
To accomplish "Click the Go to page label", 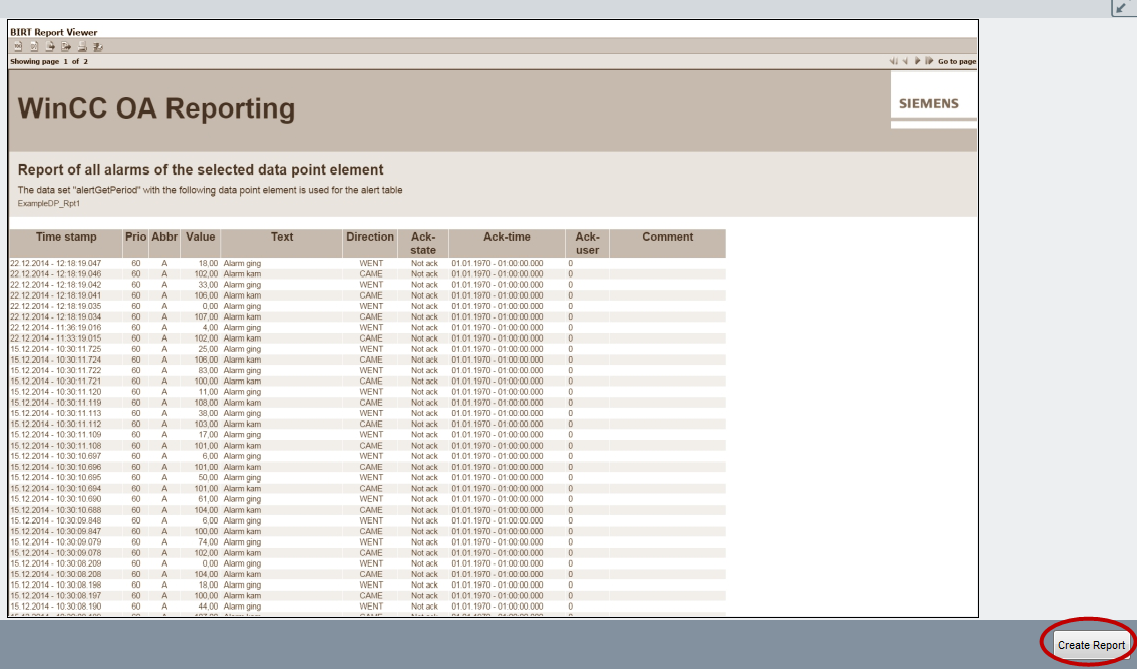I will 956,62.
